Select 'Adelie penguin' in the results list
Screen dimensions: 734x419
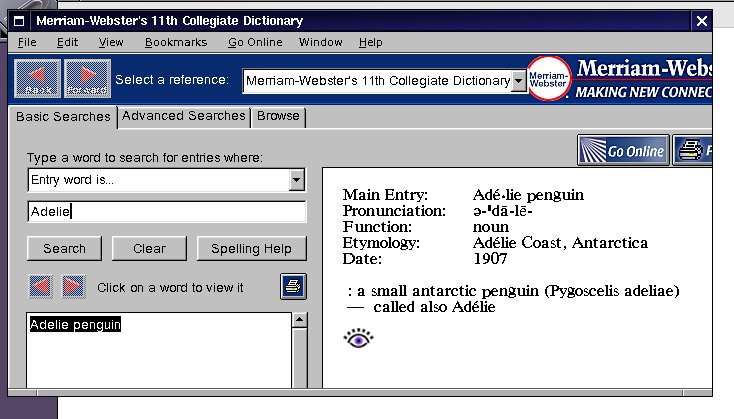[75, 324]
